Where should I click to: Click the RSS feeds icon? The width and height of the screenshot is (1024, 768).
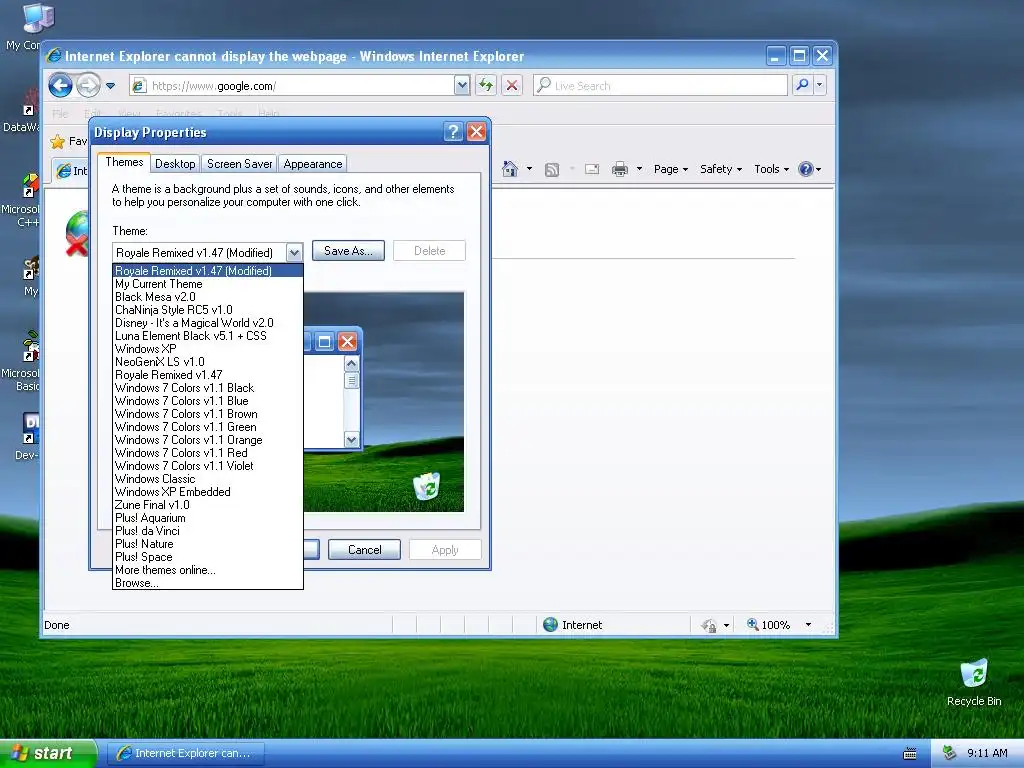(x=552, y=170)
